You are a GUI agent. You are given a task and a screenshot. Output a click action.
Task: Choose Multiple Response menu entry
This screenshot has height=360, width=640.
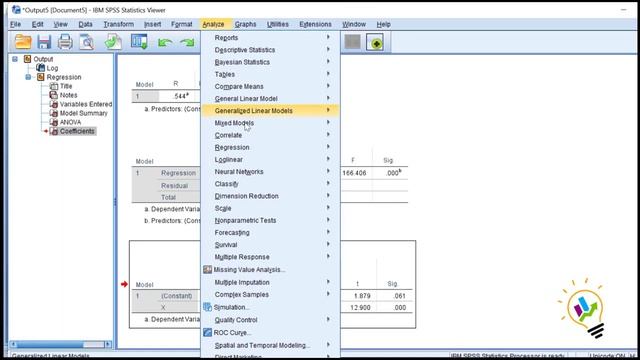point(270,257)
